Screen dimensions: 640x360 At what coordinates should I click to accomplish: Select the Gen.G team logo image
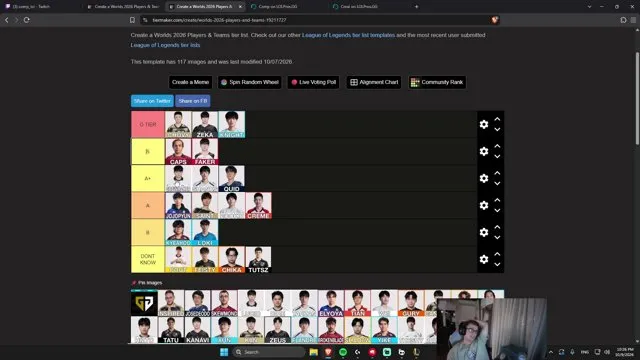coord(144,303)
